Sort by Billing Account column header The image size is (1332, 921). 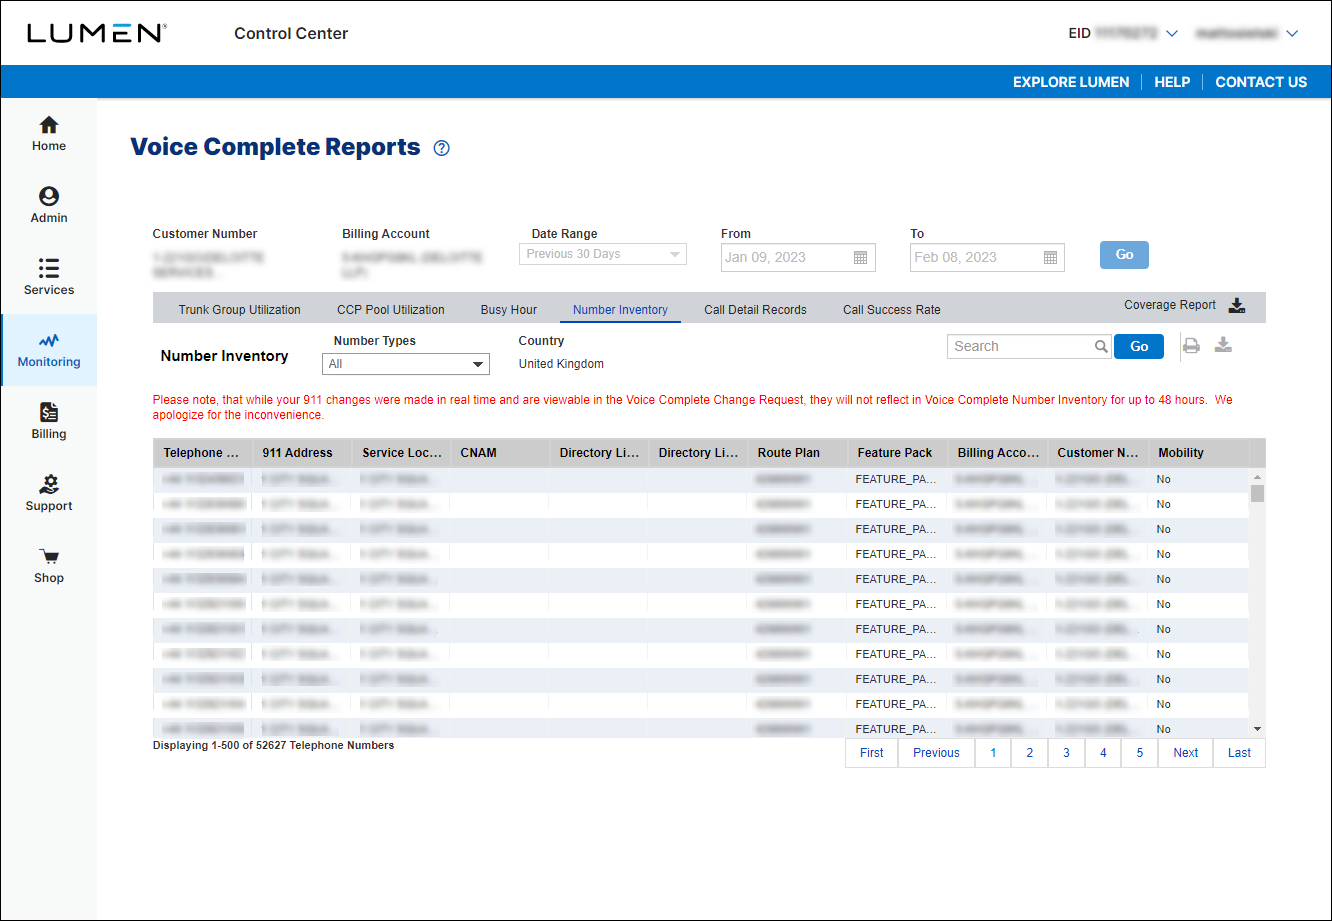(x=997, y=453)
